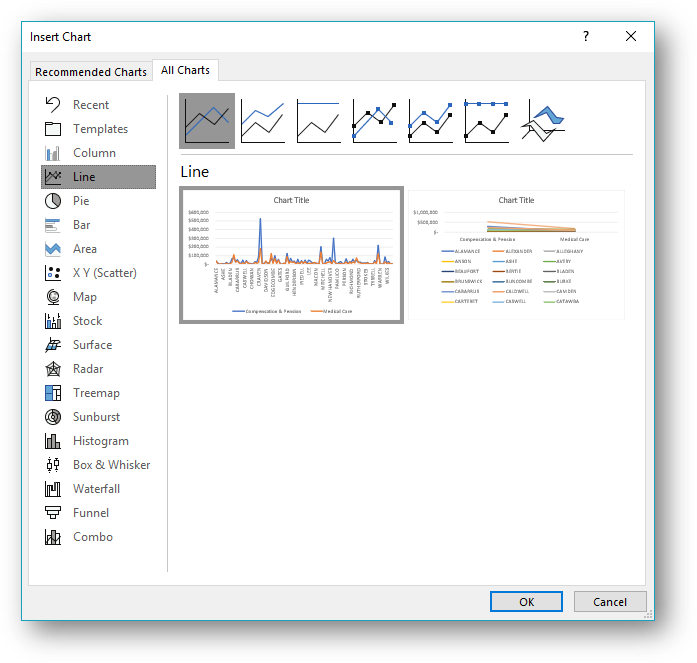Choose Pie chart type in list
The width and height of the screenshot is (697, 663).
click(x=81, y=201)
